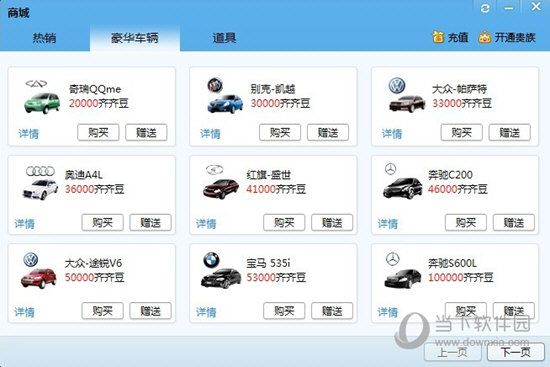Click the Mercedes logo on 奔驰C200 card
Screen dimensions: 550x367
click(390, 169)
